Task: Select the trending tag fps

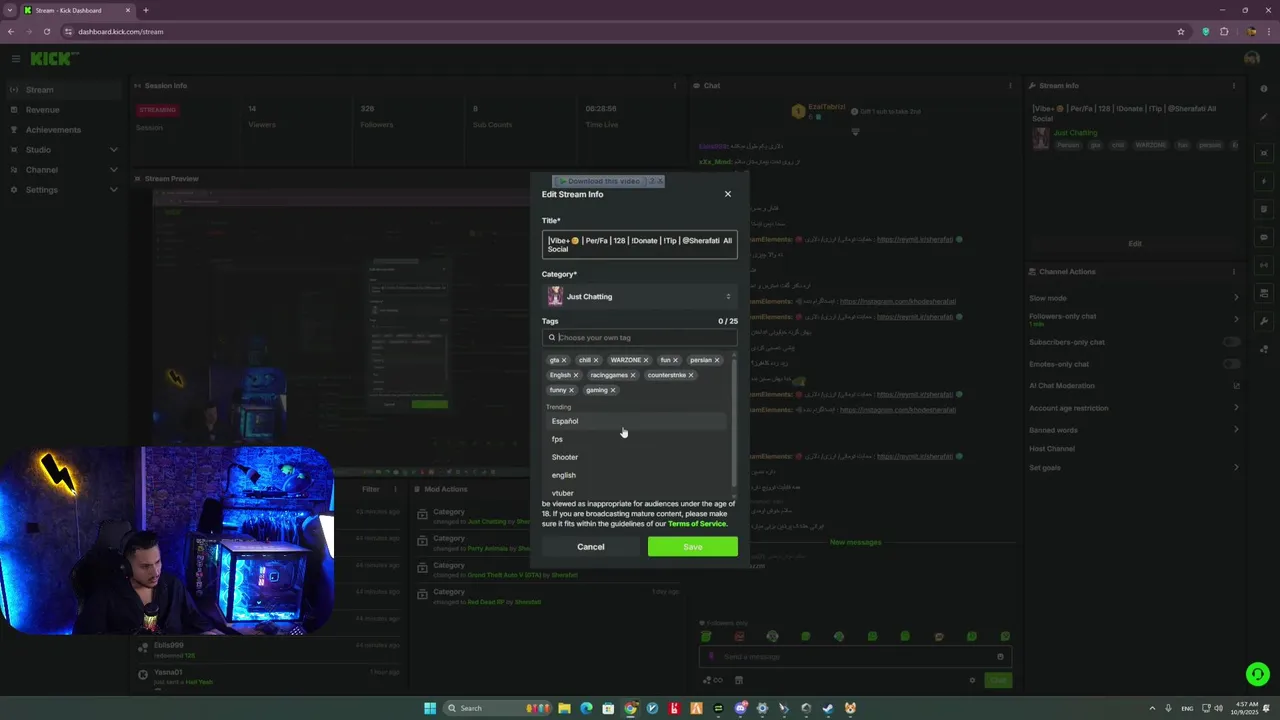Action: pos(636,439)
